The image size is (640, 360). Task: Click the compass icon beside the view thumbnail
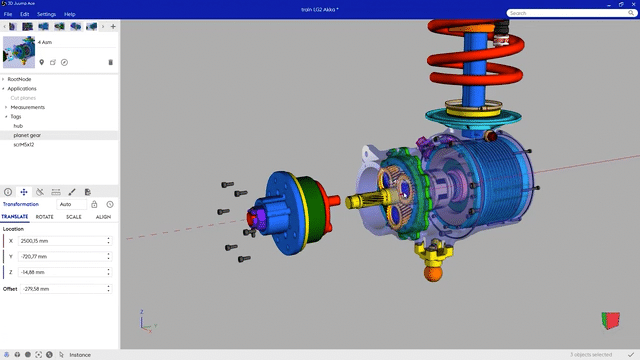[64, 62]
